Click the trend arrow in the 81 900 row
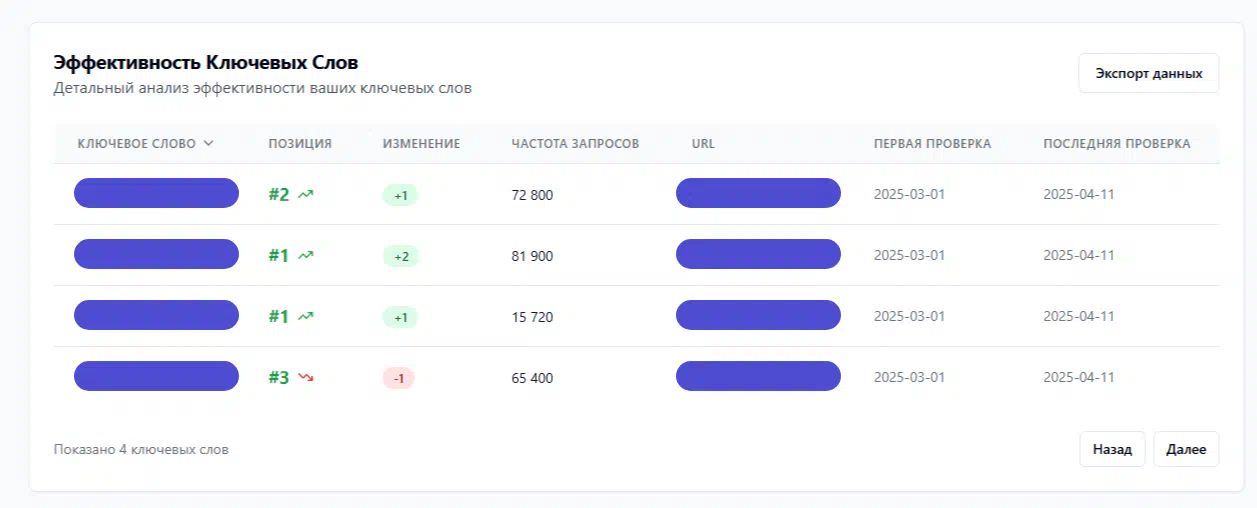The width and height of the screenshot is (1257, 508). pos(306,256)
